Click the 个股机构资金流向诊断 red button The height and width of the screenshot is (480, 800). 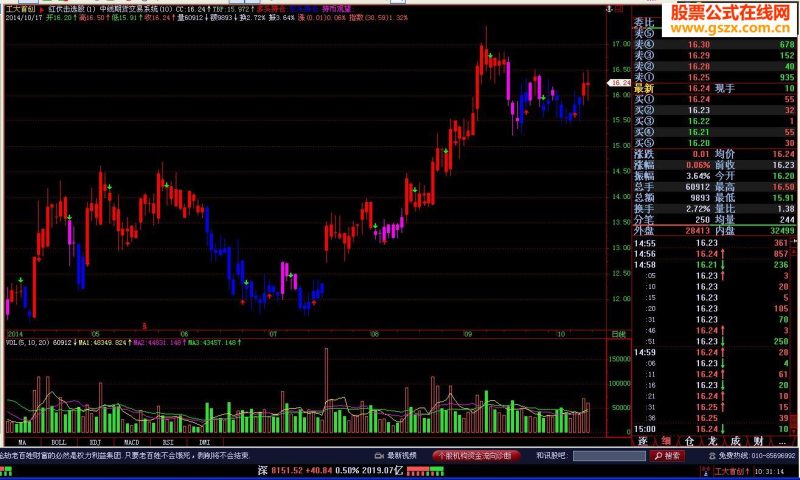[x=476, y=456]
